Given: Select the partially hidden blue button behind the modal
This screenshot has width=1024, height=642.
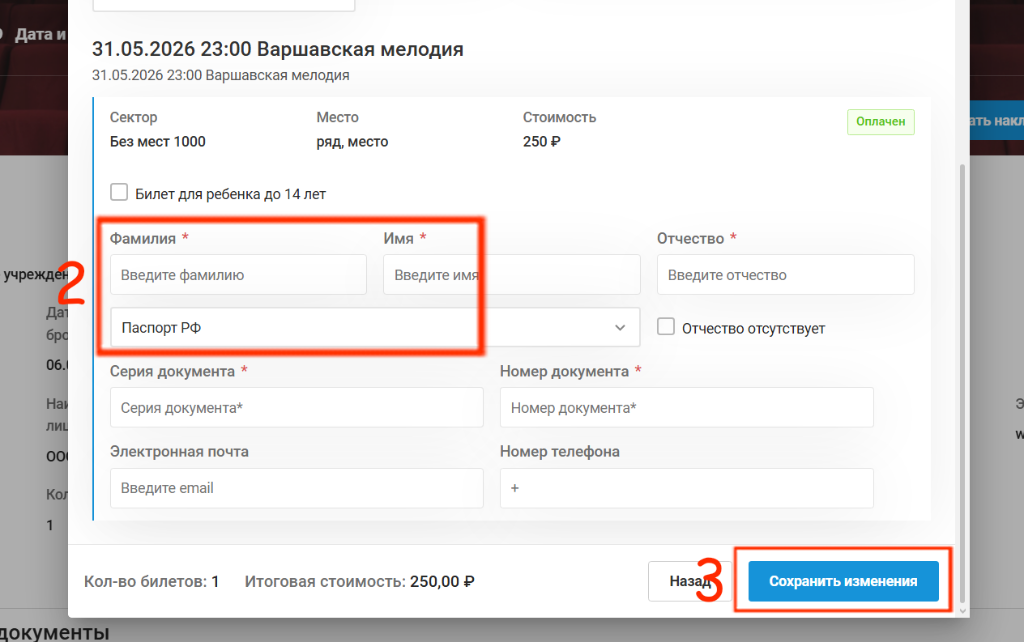Looking at the screenshot, I should tap(997, 121).
